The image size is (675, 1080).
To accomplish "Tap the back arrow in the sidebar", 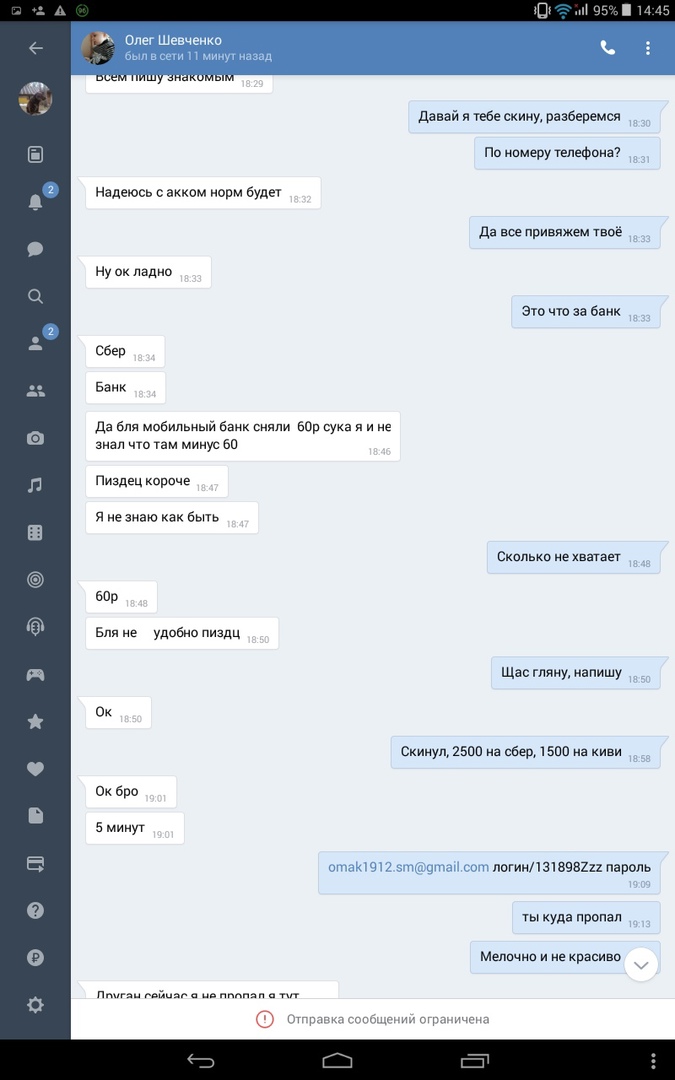I will 36,48.
